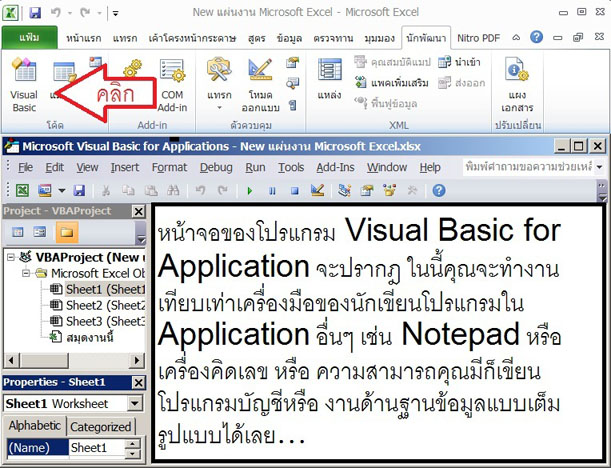
Task: Open the Sheet1 Worksheet object dropdown
Action: click(x=135, y=403)
